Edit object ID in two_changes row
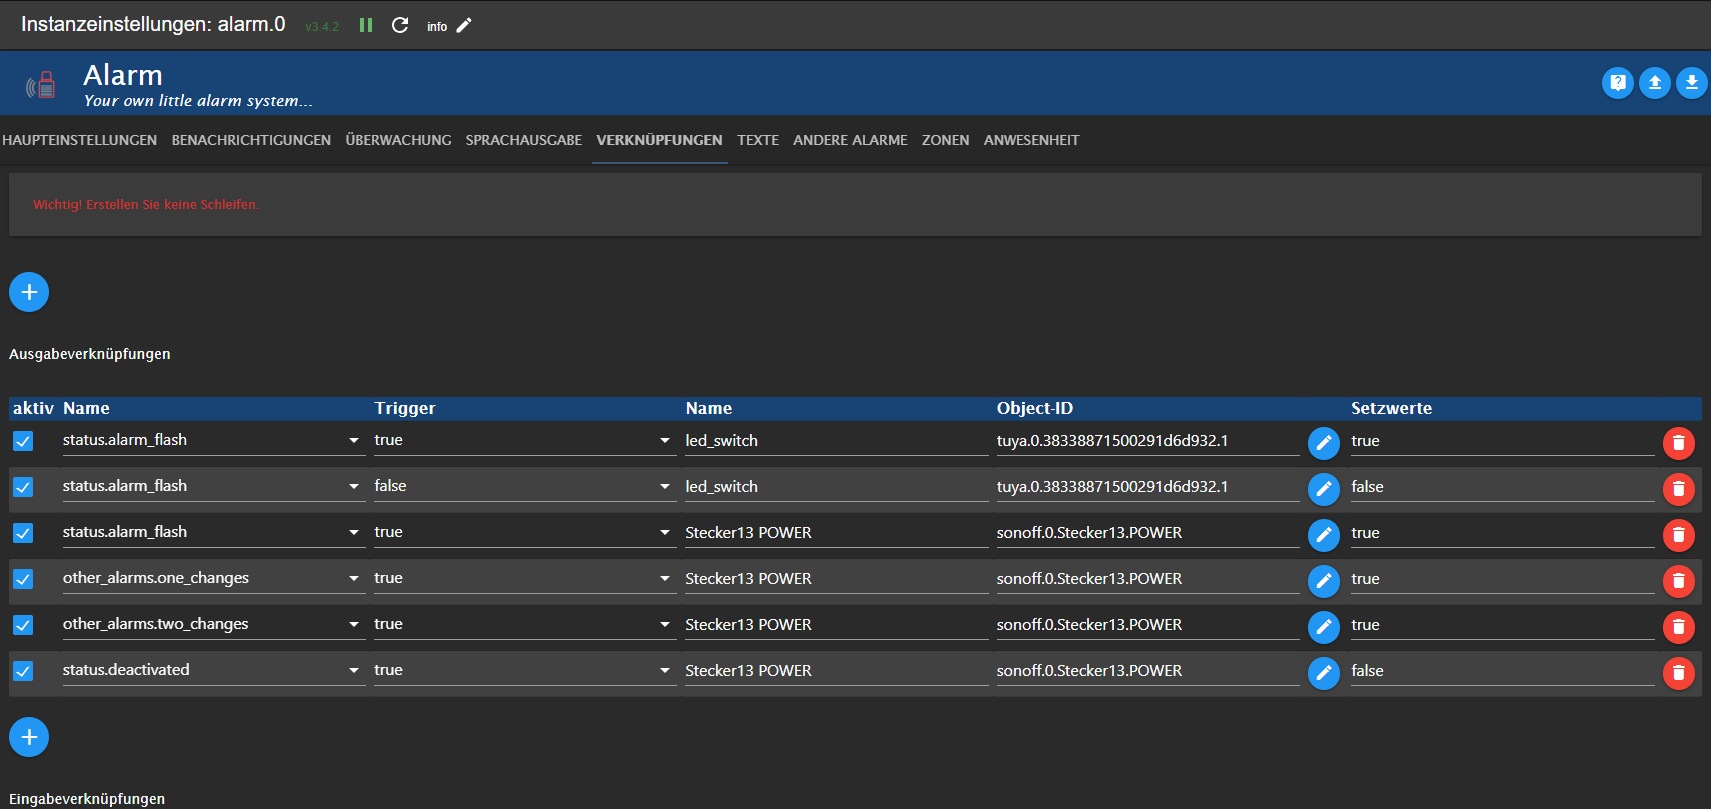Screen dimensions: 1711x809 (x=1324, y=626)
